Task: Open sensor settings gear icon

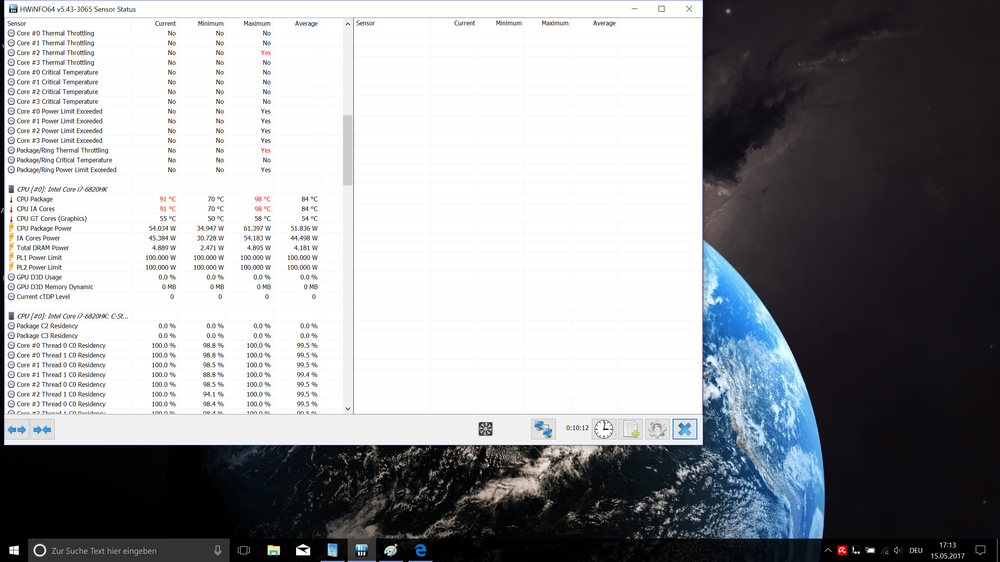Action: coord(657,429)
